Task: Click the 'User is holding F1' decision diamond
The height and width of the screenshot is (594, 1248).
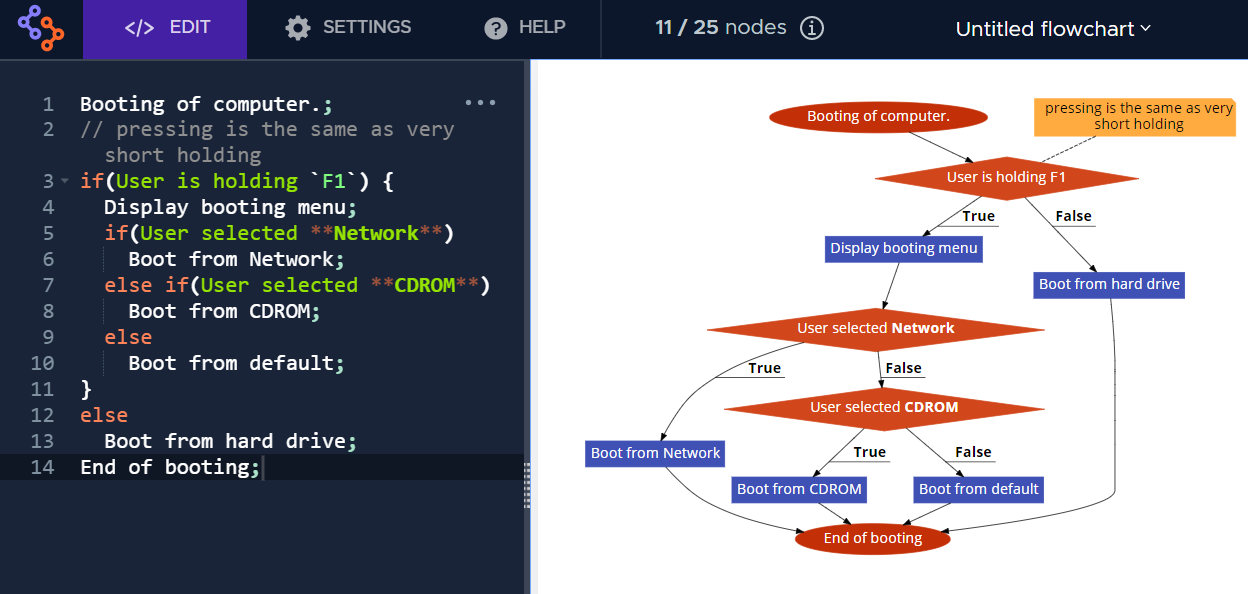Action: coord(1008,176)
